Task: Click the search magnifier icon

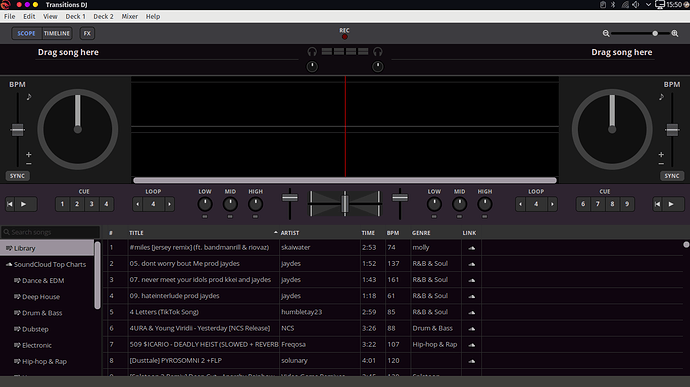Action: [x=7, y=232]
